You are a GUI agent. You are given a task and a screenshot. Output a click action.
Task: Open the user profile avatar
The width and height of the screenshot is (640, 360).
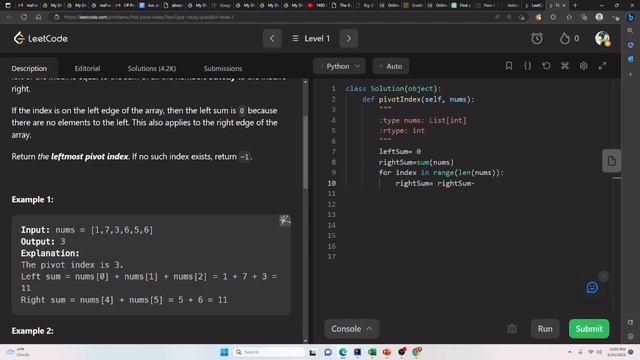(x=602, y=38)
